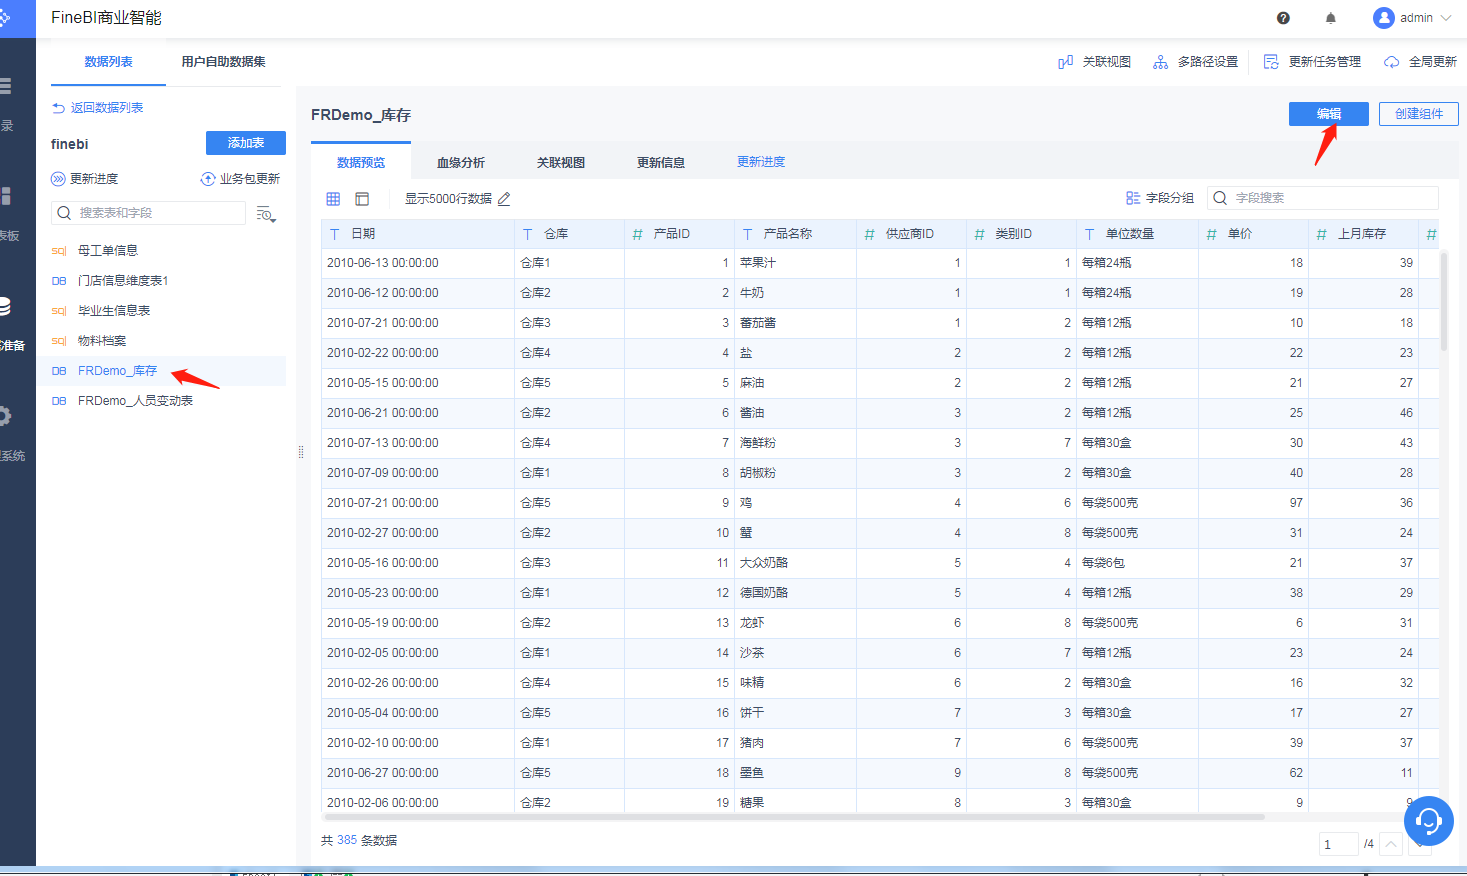The height and width of the screenshot is (876, 1467).
Task: Click the number type icon of 产品ID column
Action: (x=637, y=234)
